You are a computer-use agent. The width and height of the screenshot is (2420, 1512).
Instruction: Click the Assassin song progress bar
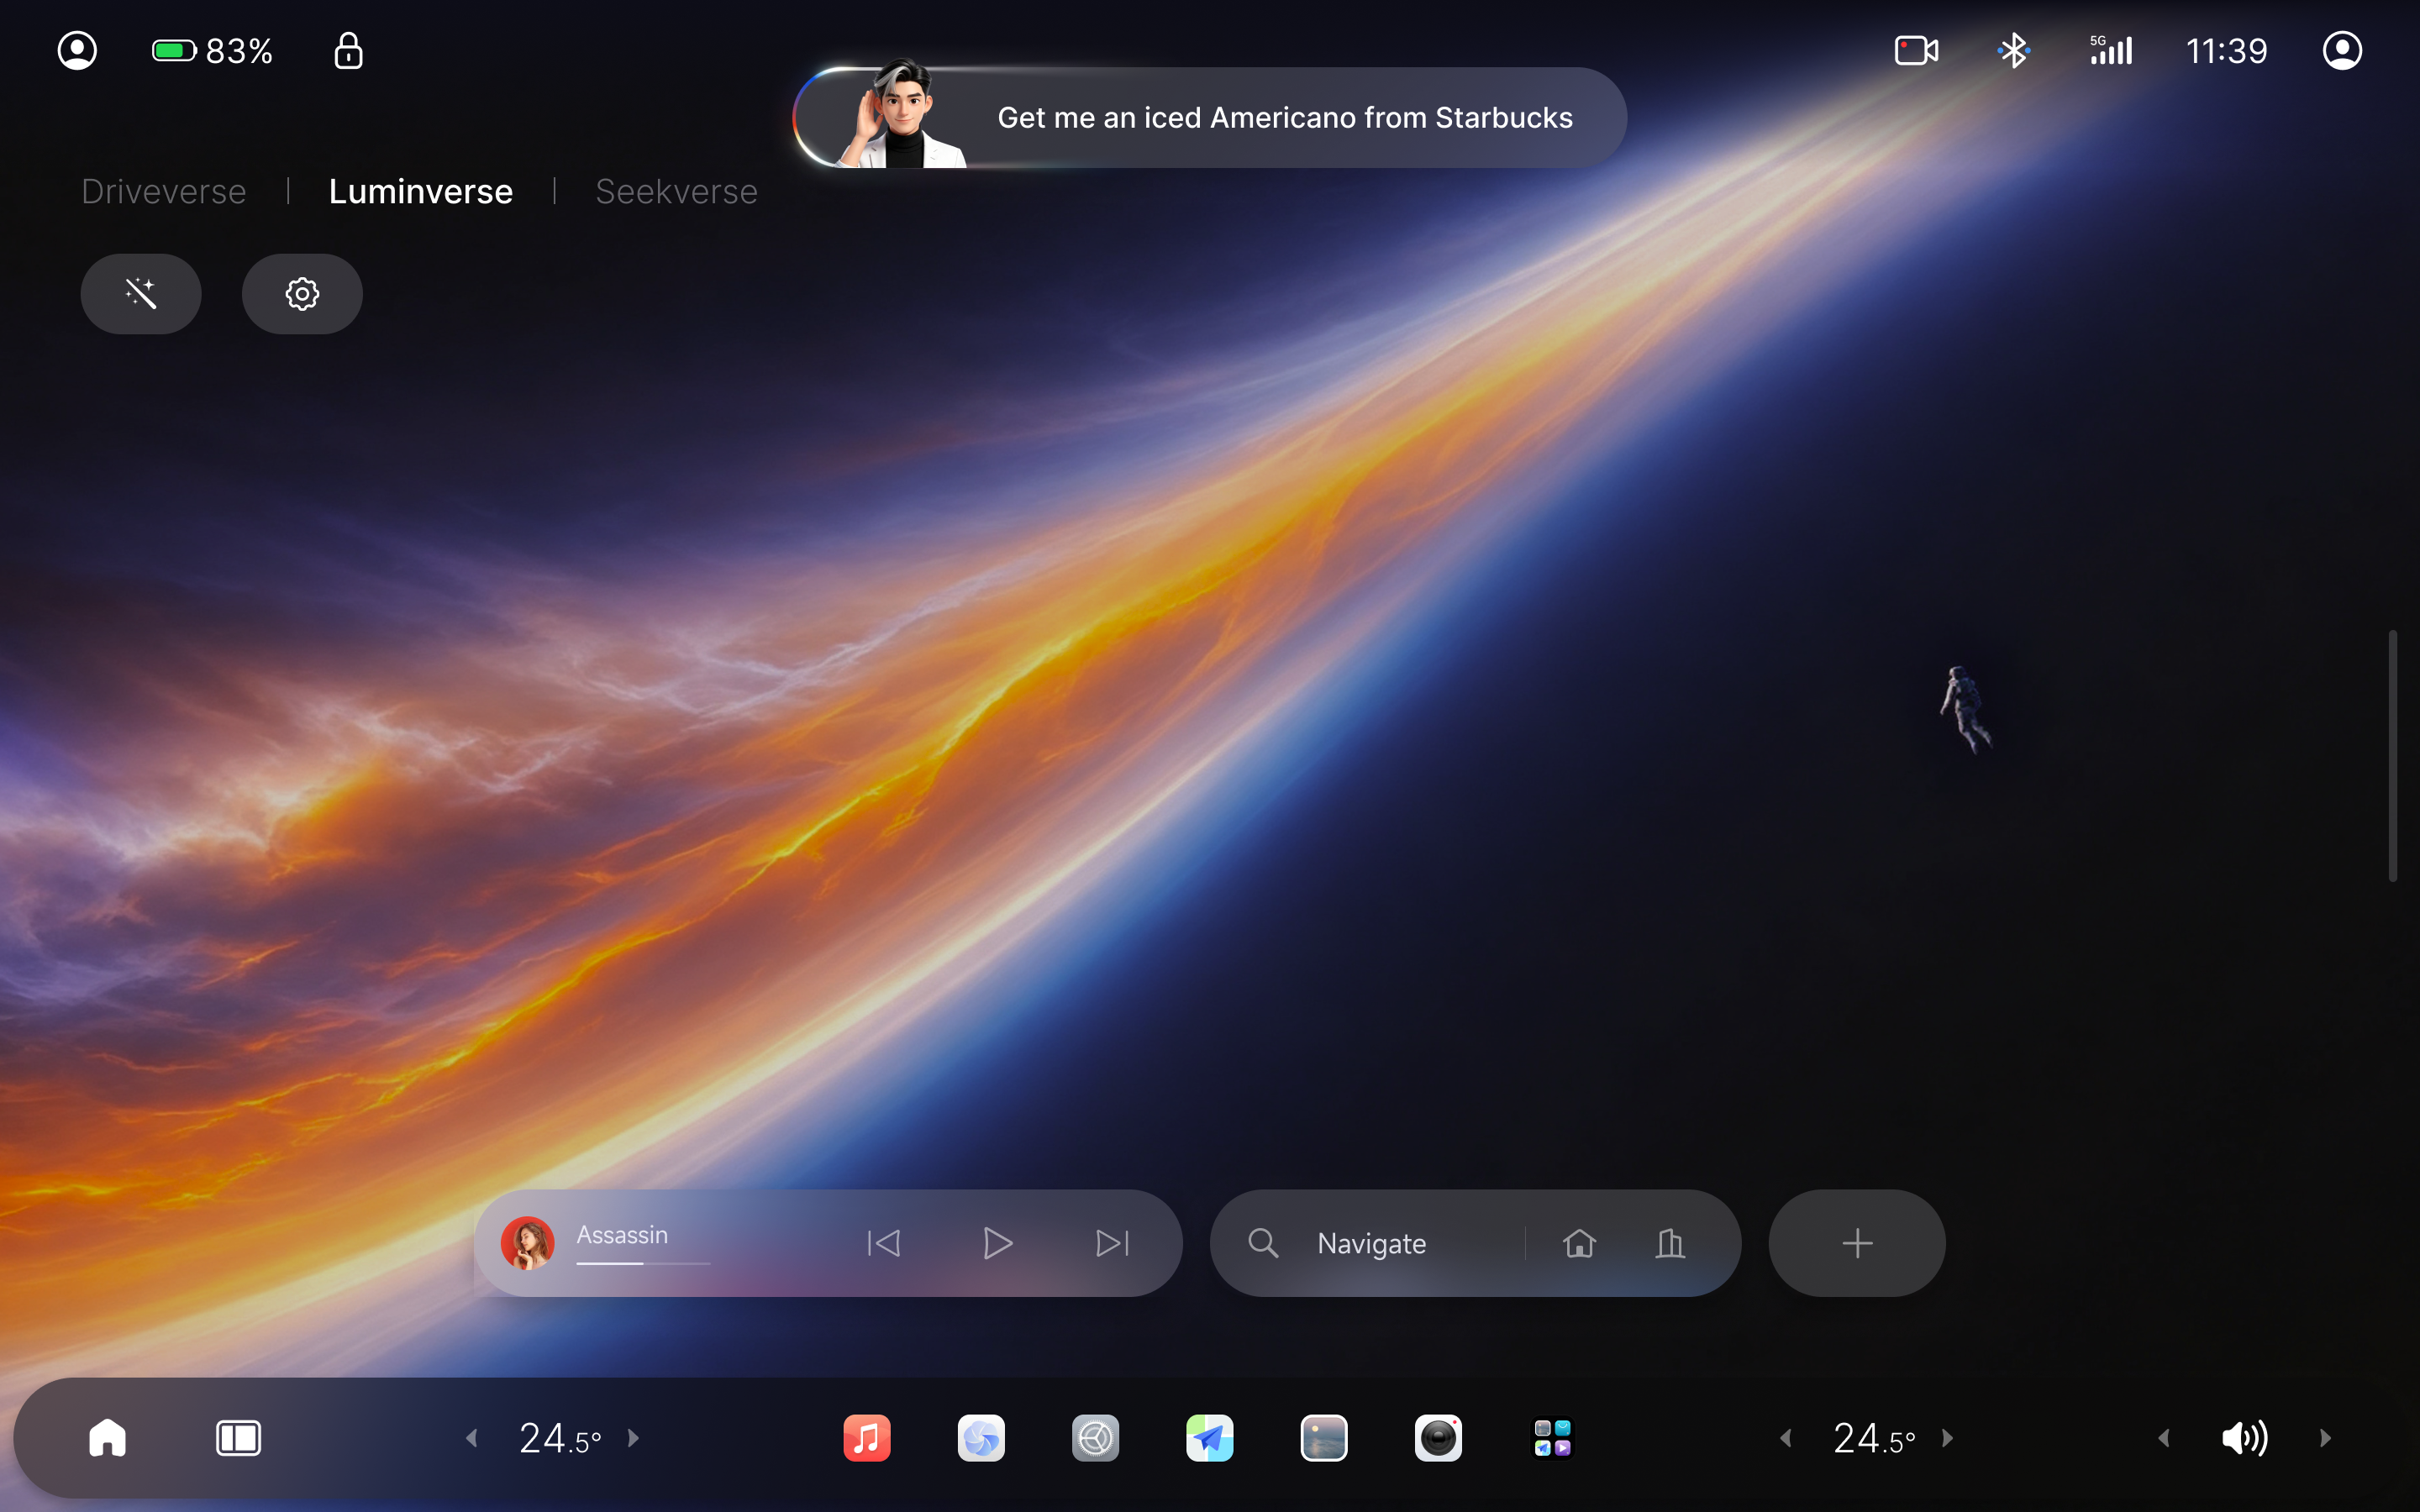[x=643, y=1263]
